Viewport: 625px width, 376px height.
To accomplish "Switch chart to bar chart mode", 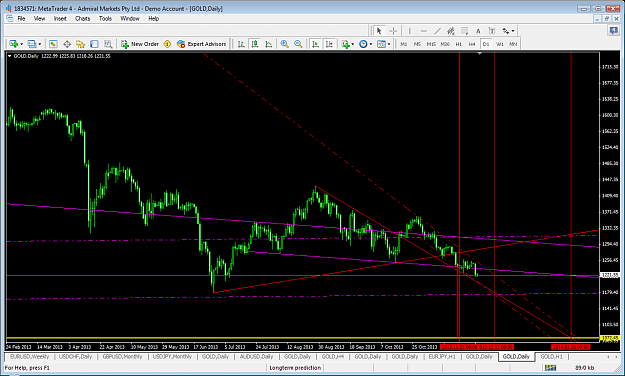I will [x=241, y=44].
